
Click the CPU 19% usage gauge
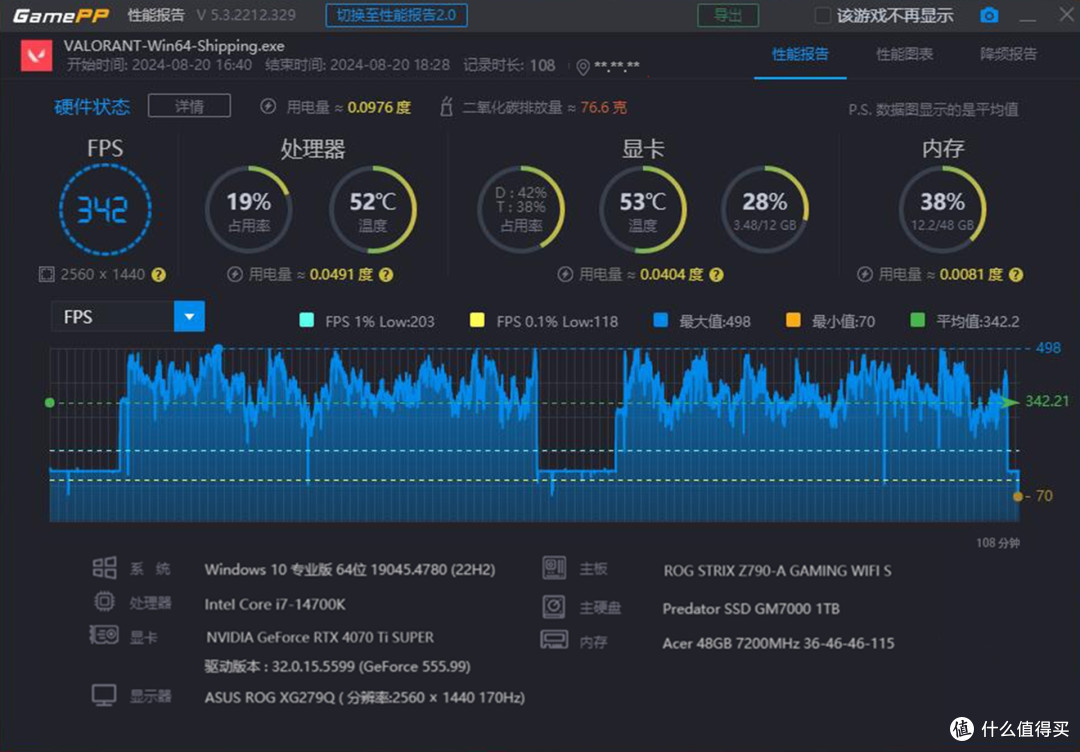click(249, 209)
